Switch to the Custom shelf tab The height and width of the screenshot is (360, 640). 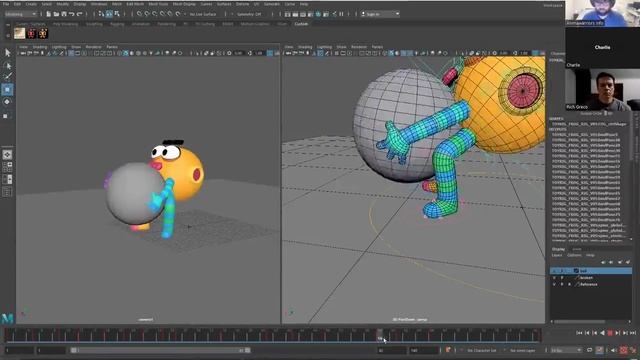pos(301,24)
